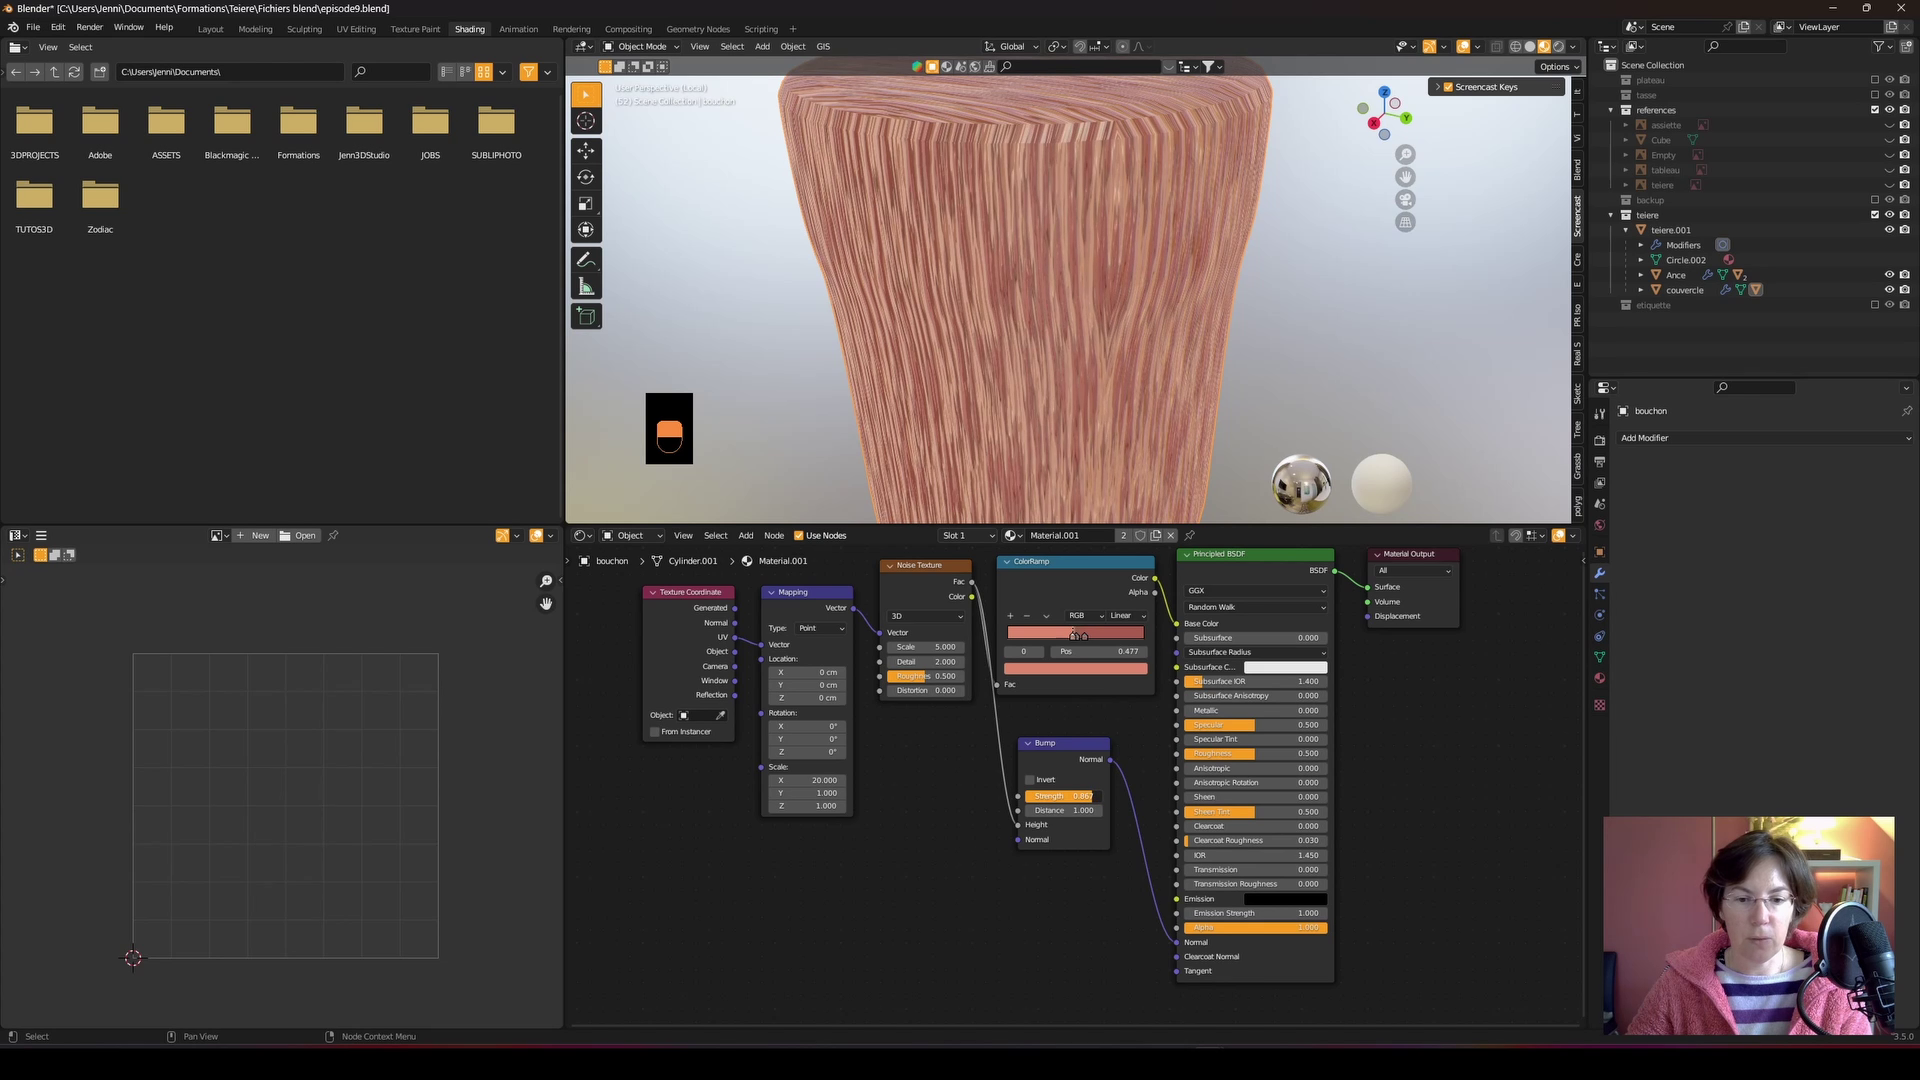Select the Annotate tool icon

pyautogui.click(x=586, y=260)
